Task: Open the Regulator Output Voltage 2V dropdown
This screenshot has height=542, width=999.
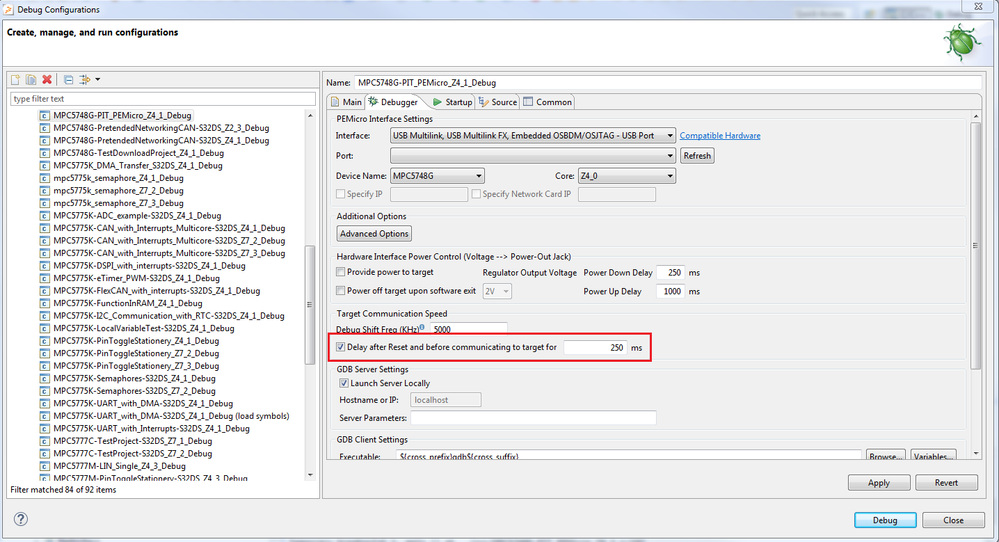Action: coord(497,291)
